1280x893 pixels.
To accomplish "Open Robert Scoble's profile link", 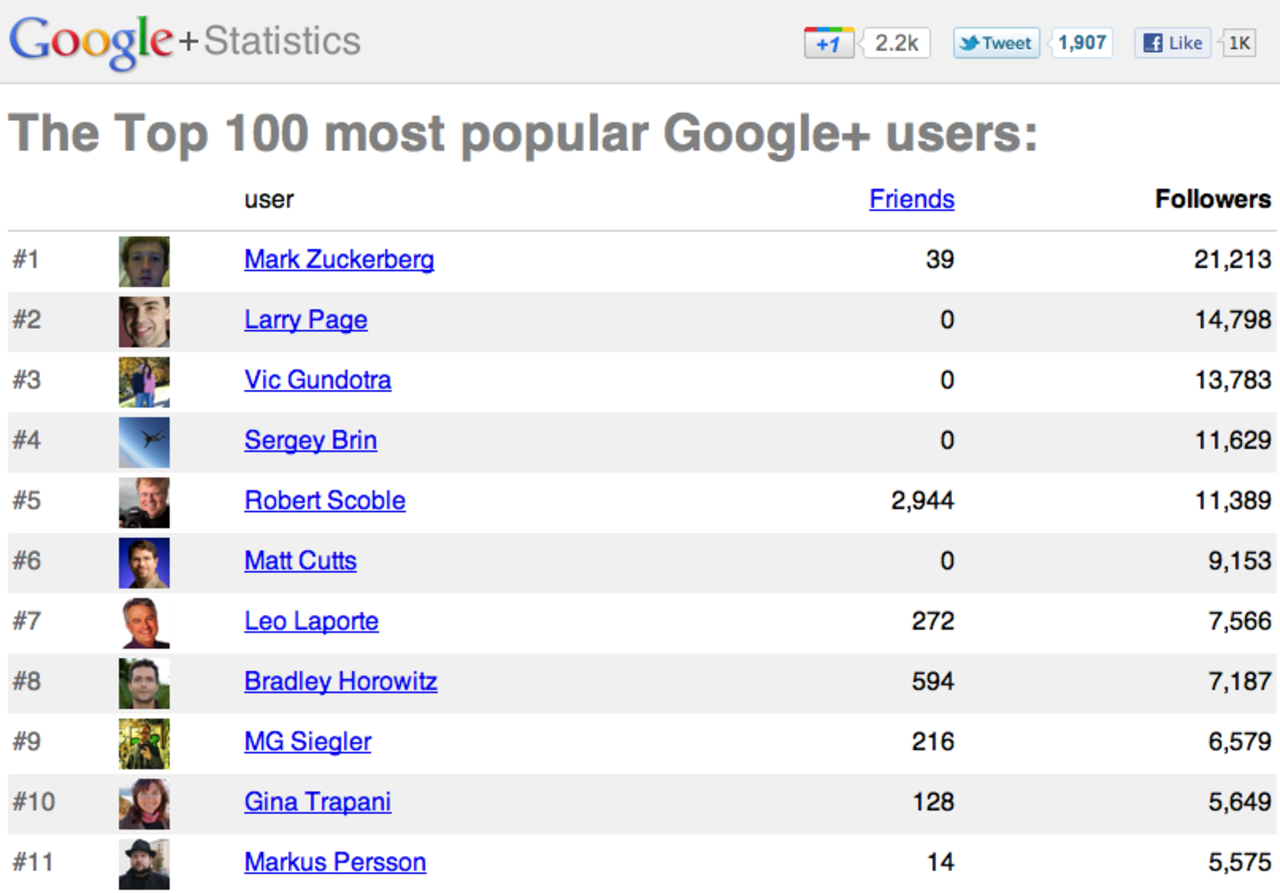I will click(325, 500).
